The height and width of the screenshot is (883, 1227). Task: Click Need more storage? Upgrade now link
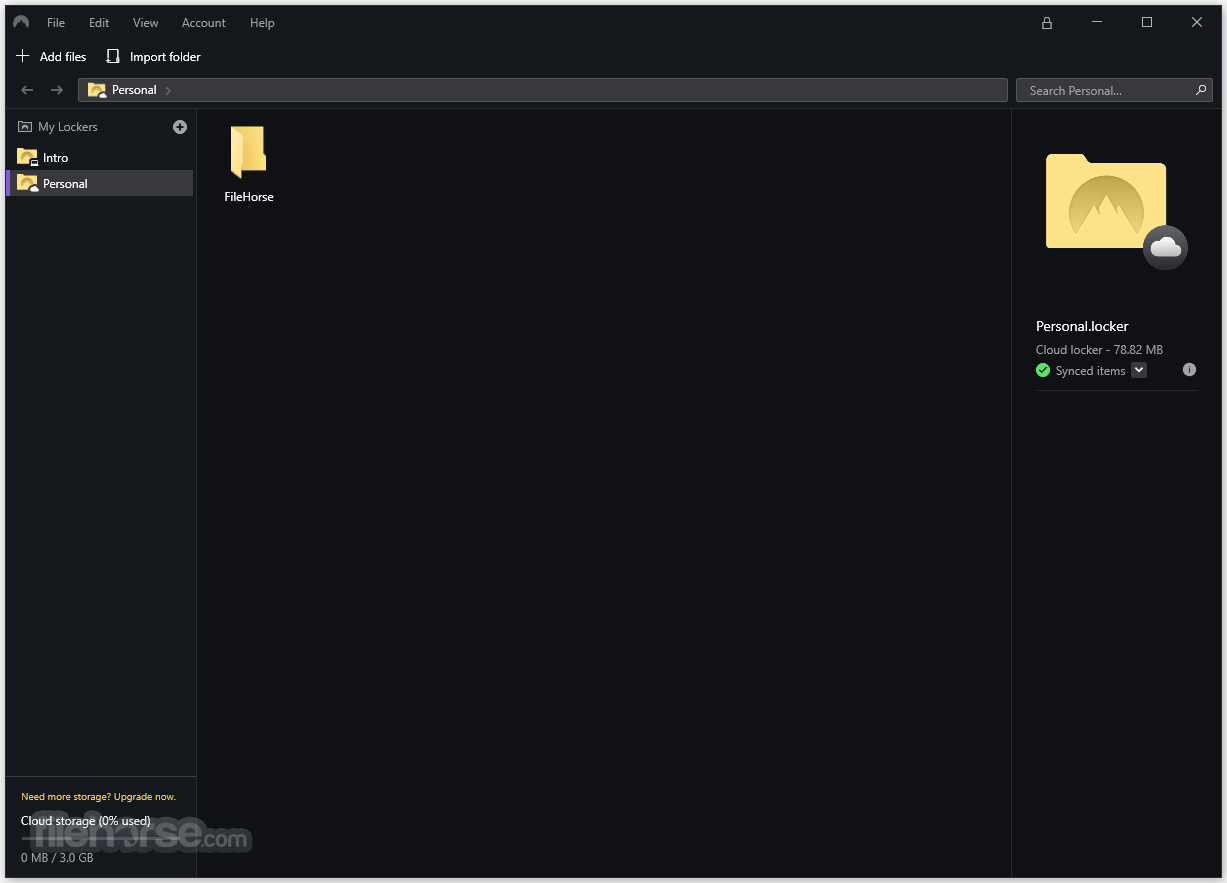[98, 797]
